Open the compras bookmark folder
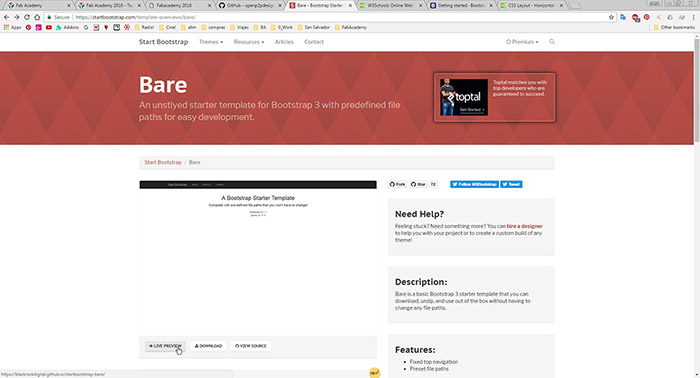 pos(213,27)
